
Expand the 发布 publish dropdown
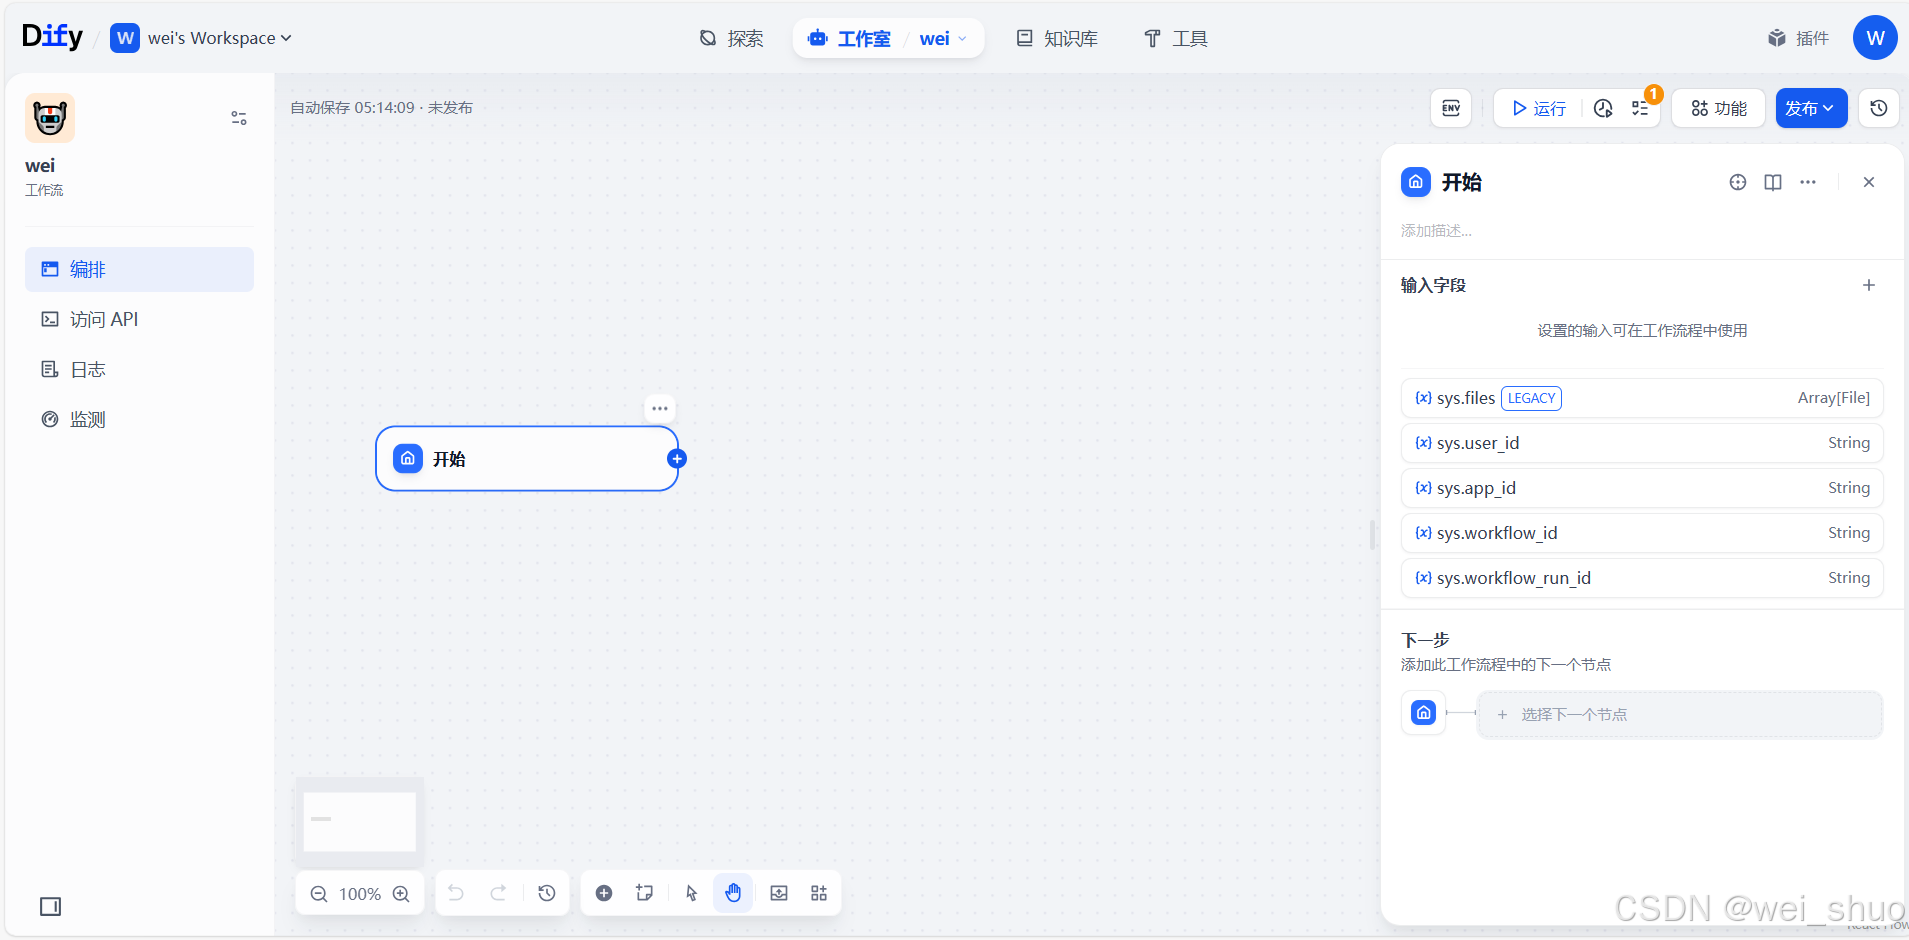[x=1811, y=108]
